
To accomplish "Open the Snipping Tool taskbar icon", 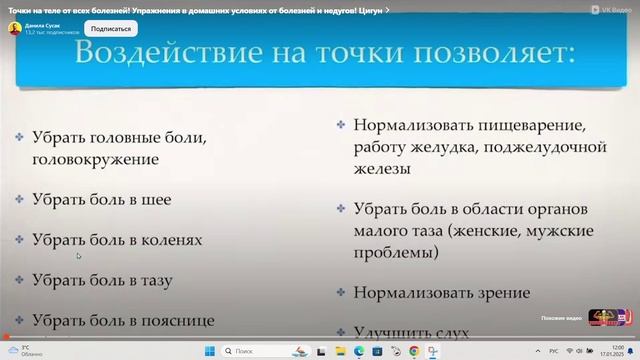I will pos(433,351).
